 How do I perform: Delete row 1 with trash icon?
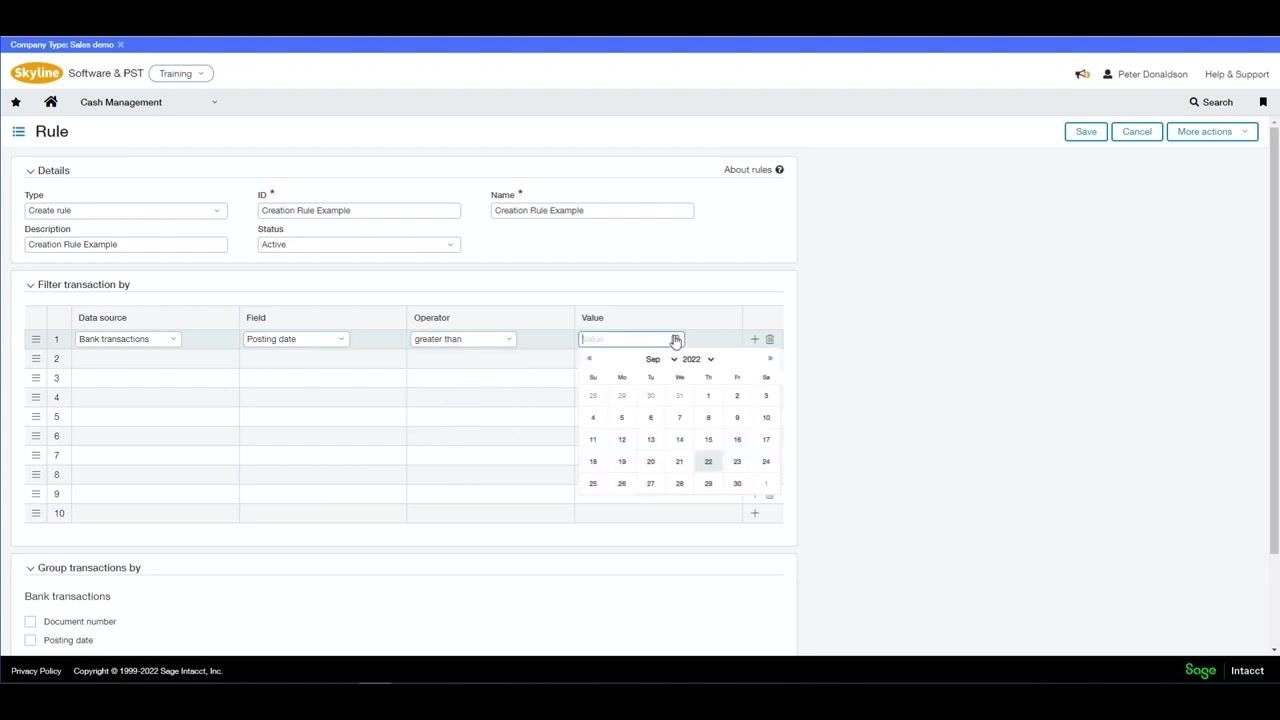pos(769,339)
